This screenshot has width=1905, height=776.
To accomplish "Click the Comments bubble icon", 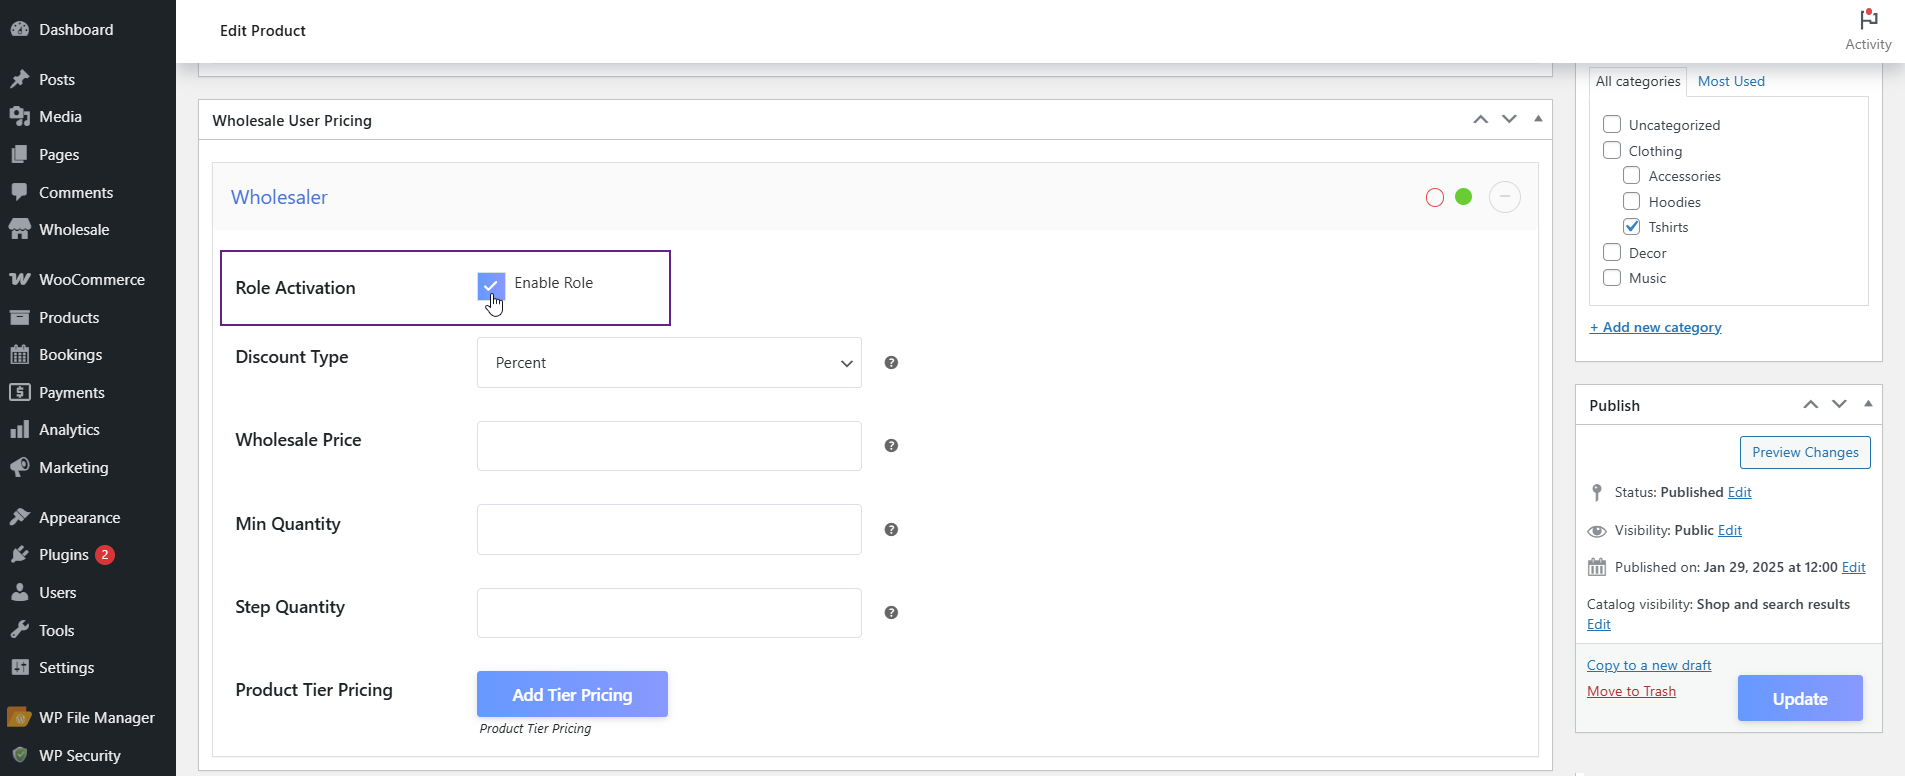I will [19, 192].
